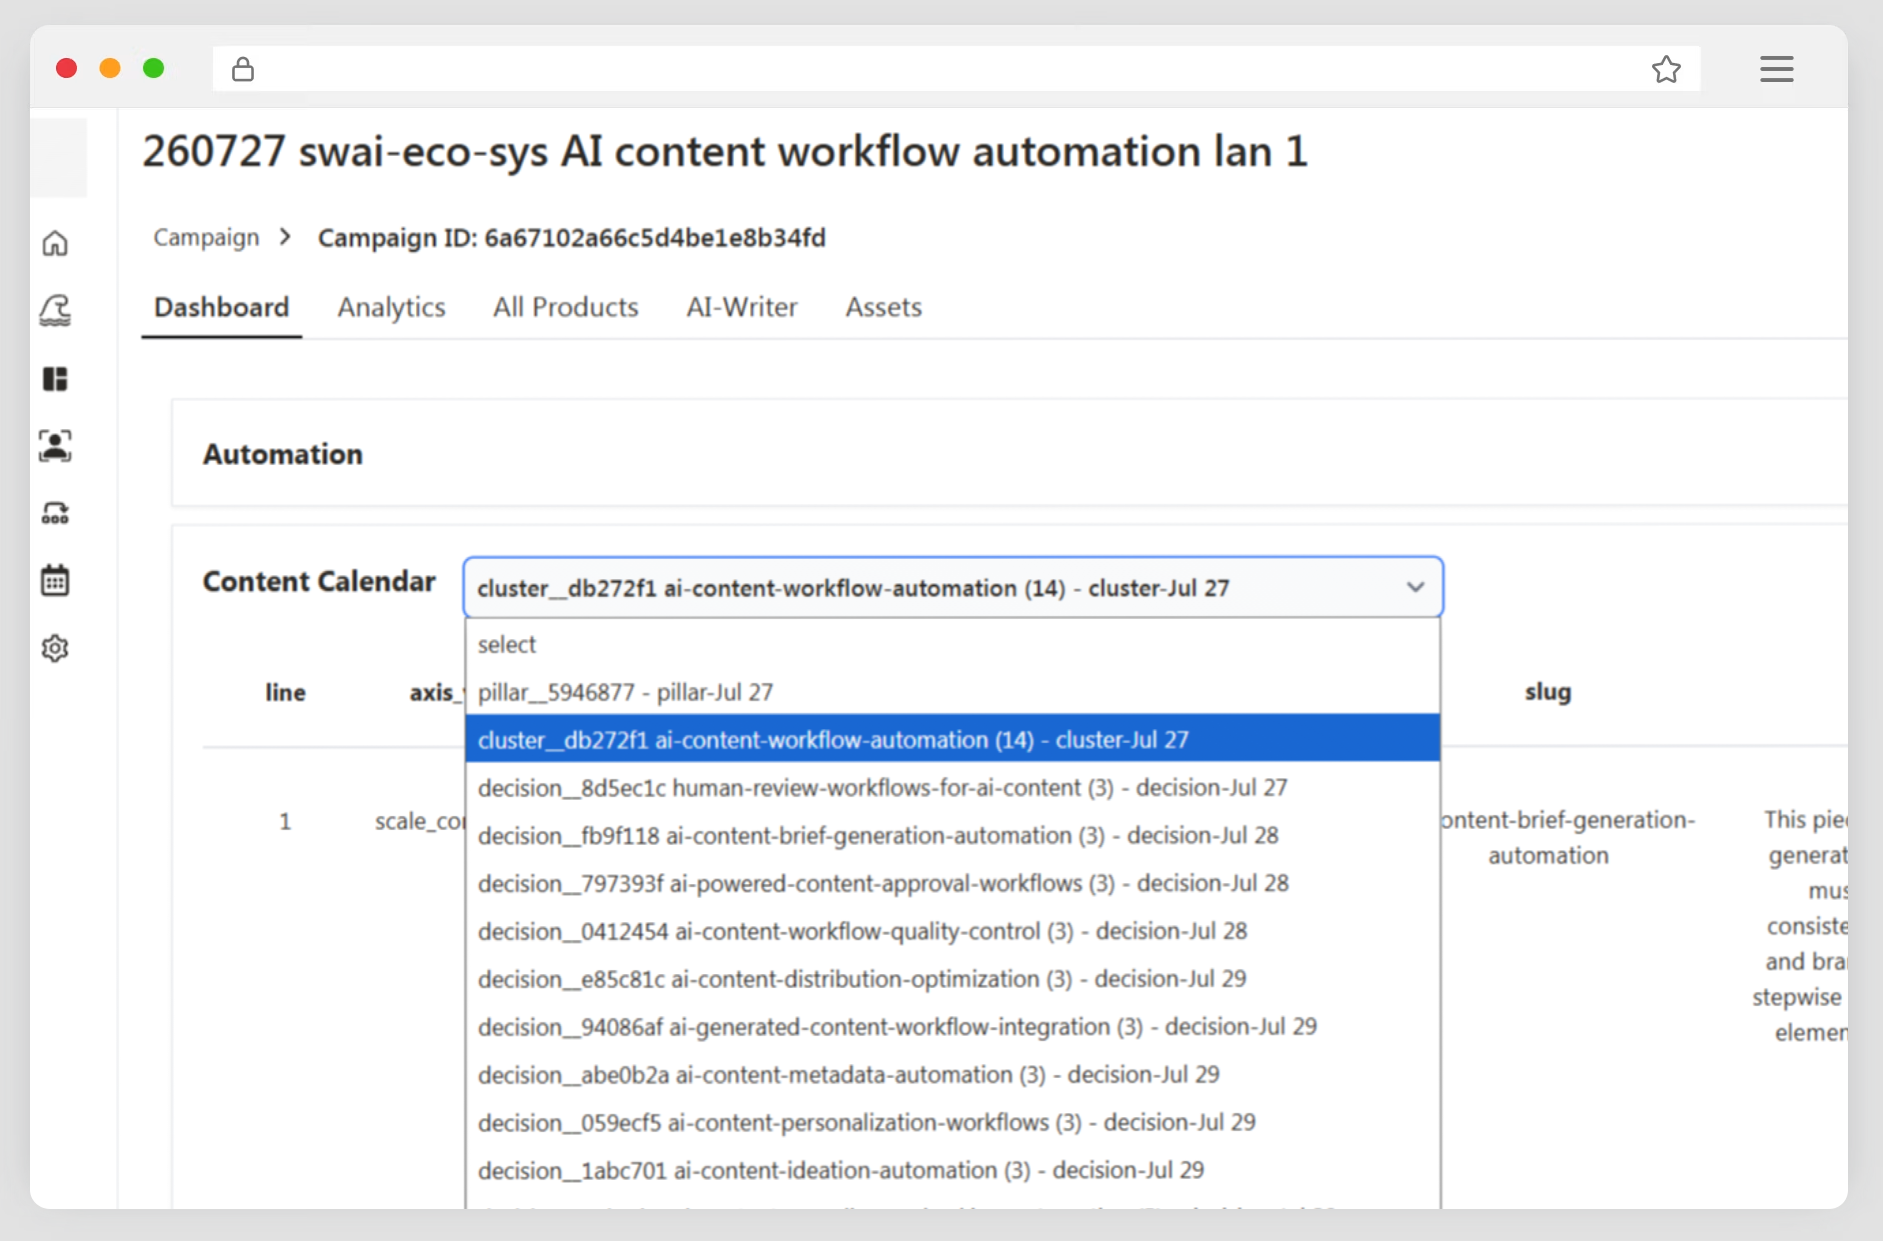Select highlighted cluster__db272f1 option in list
Viewport: 1883px width, 1241px height.
tap(953, 740)
